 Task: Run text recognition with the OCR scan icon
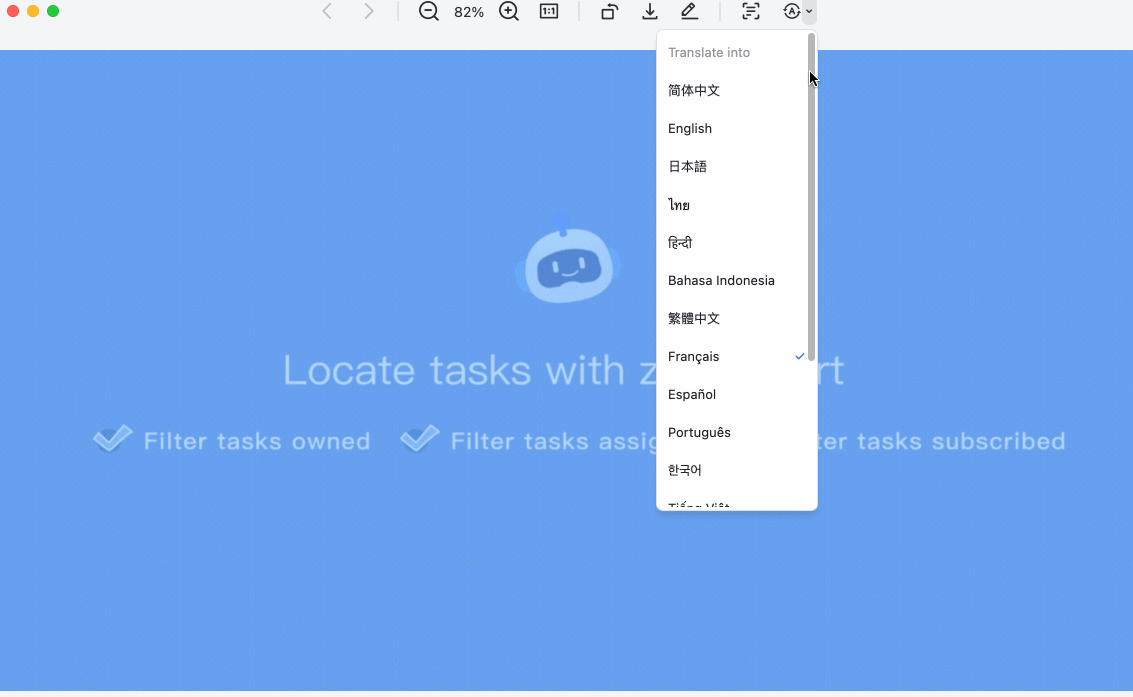click(750, 12)
